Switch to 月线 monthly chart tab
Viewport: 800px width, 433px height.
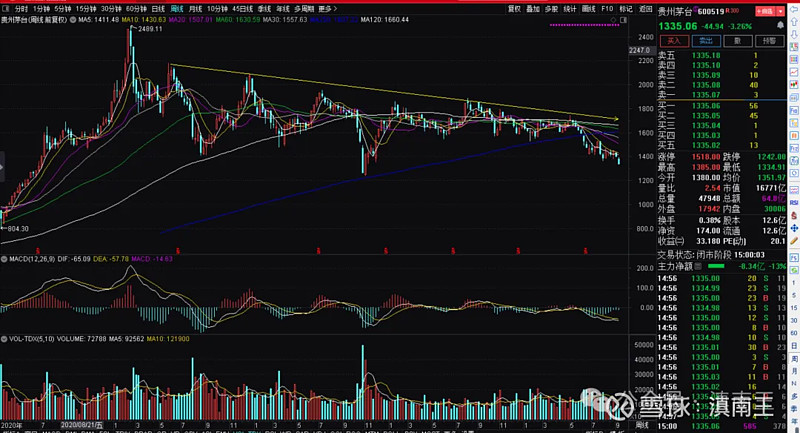click(195, 9)
